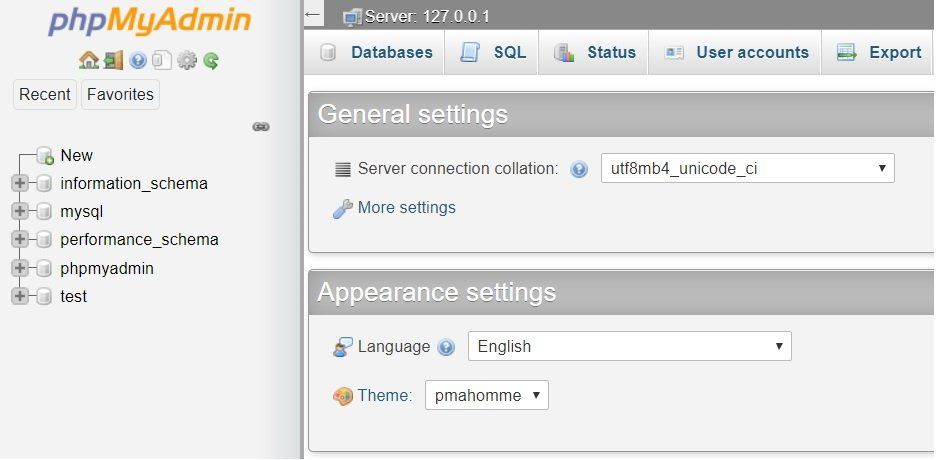Screen dimensions: 938x460
Task: Click the log out door icon
Action: tap(113, 60)
